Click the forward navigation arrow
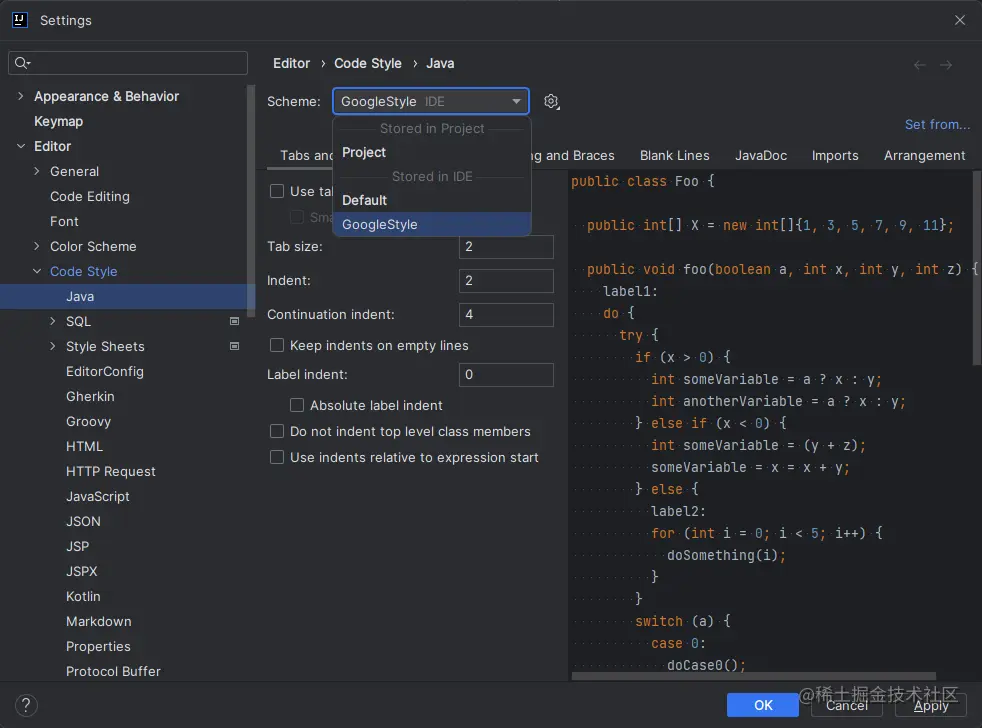982x728 pixels. click(946, 65)
